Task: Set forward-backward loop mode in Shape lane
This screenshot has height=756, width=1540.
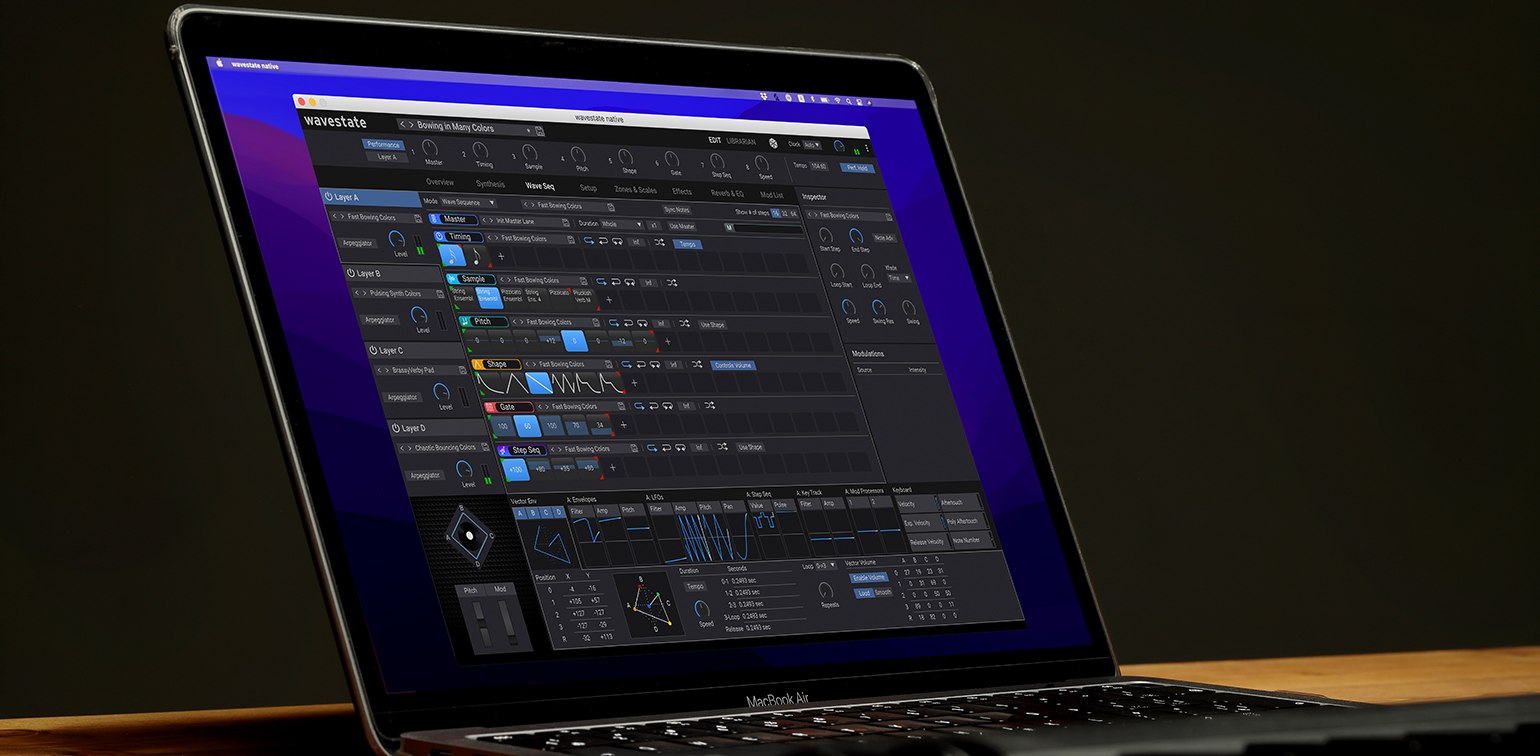Action: tap(654, 365)
